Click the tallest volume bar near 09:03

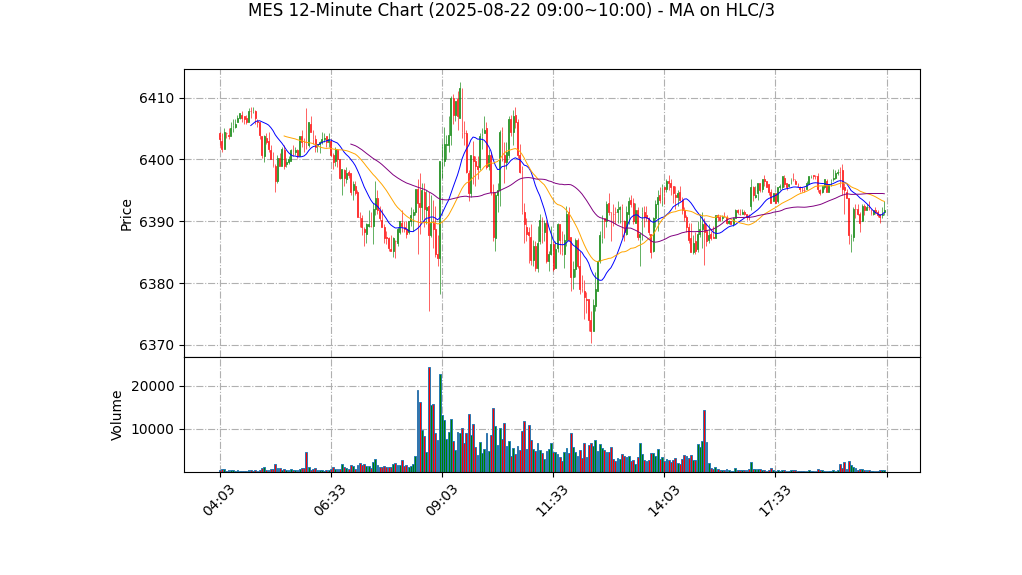tap(430, 420)
